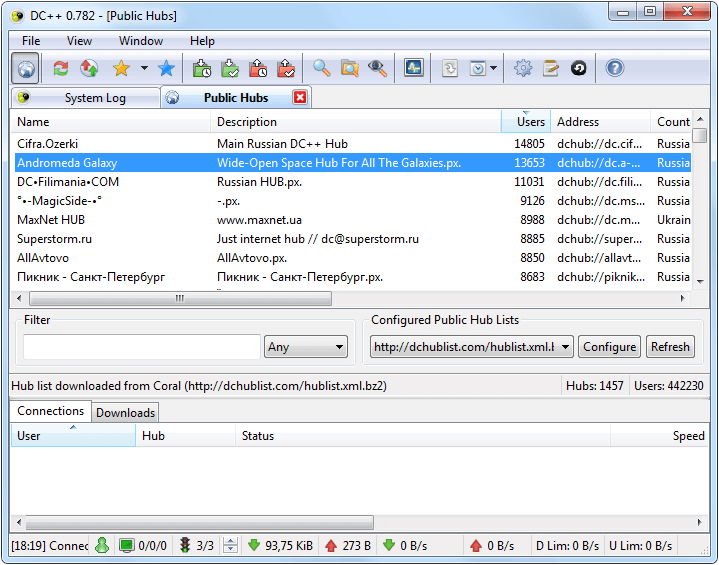Click the connections pane horizontal scrollbar thumb
The image size is (719, 565).
tap(199, 522)
